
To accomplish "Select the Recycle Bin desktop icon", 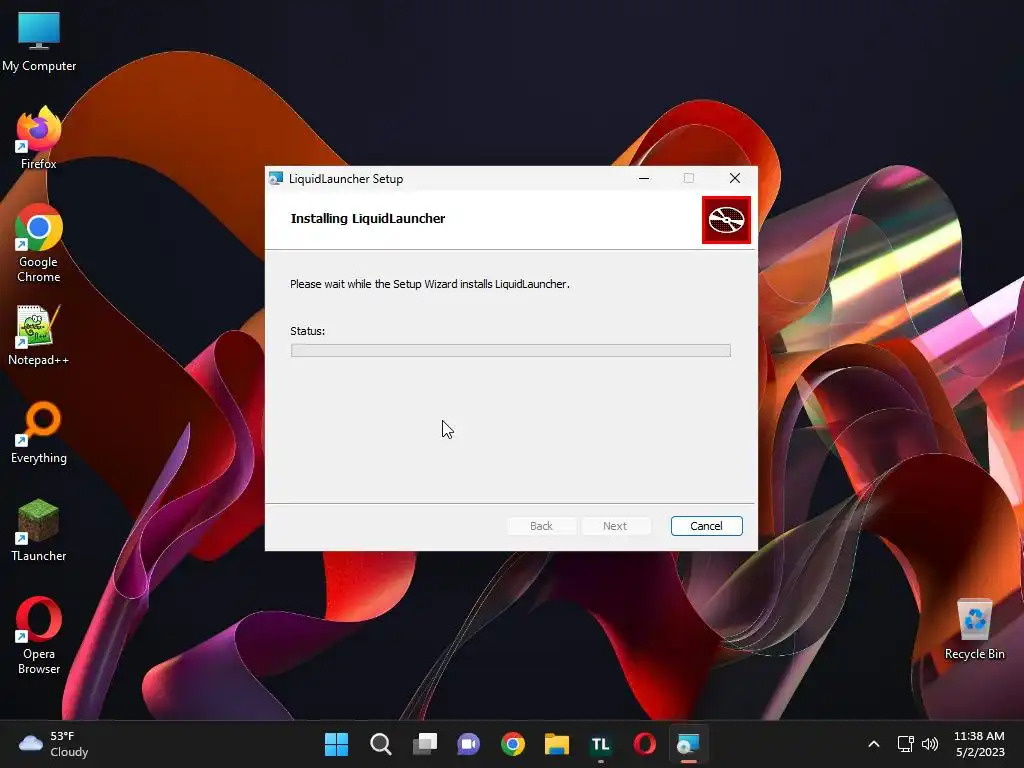I will [974, 629].
